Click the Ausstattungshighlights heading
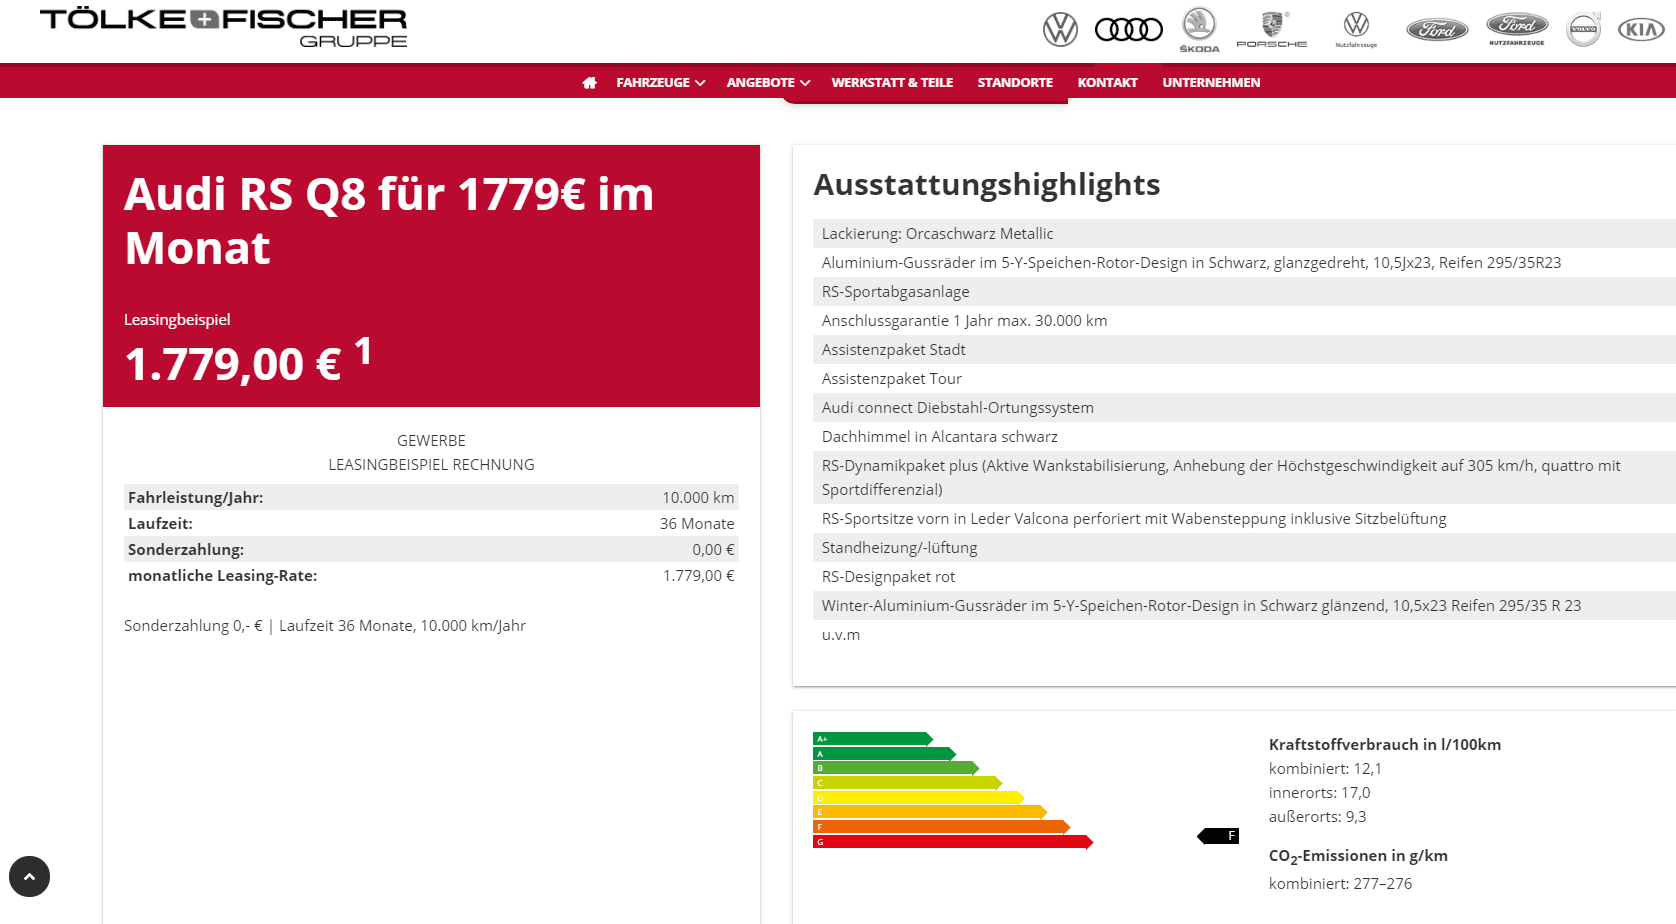The image size is (1676, 924). [x=987, y=185]
